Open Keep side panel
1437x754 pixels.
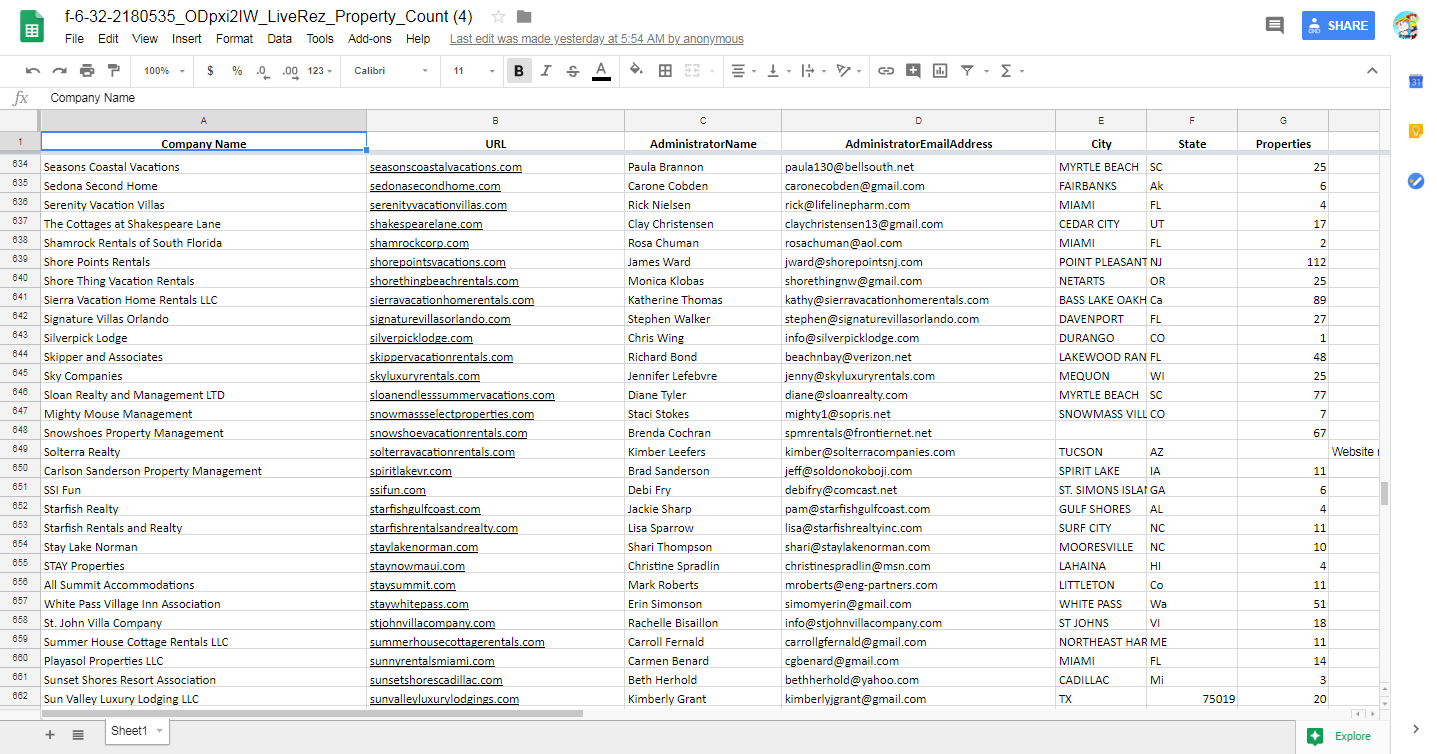[x=1415, y=131]
